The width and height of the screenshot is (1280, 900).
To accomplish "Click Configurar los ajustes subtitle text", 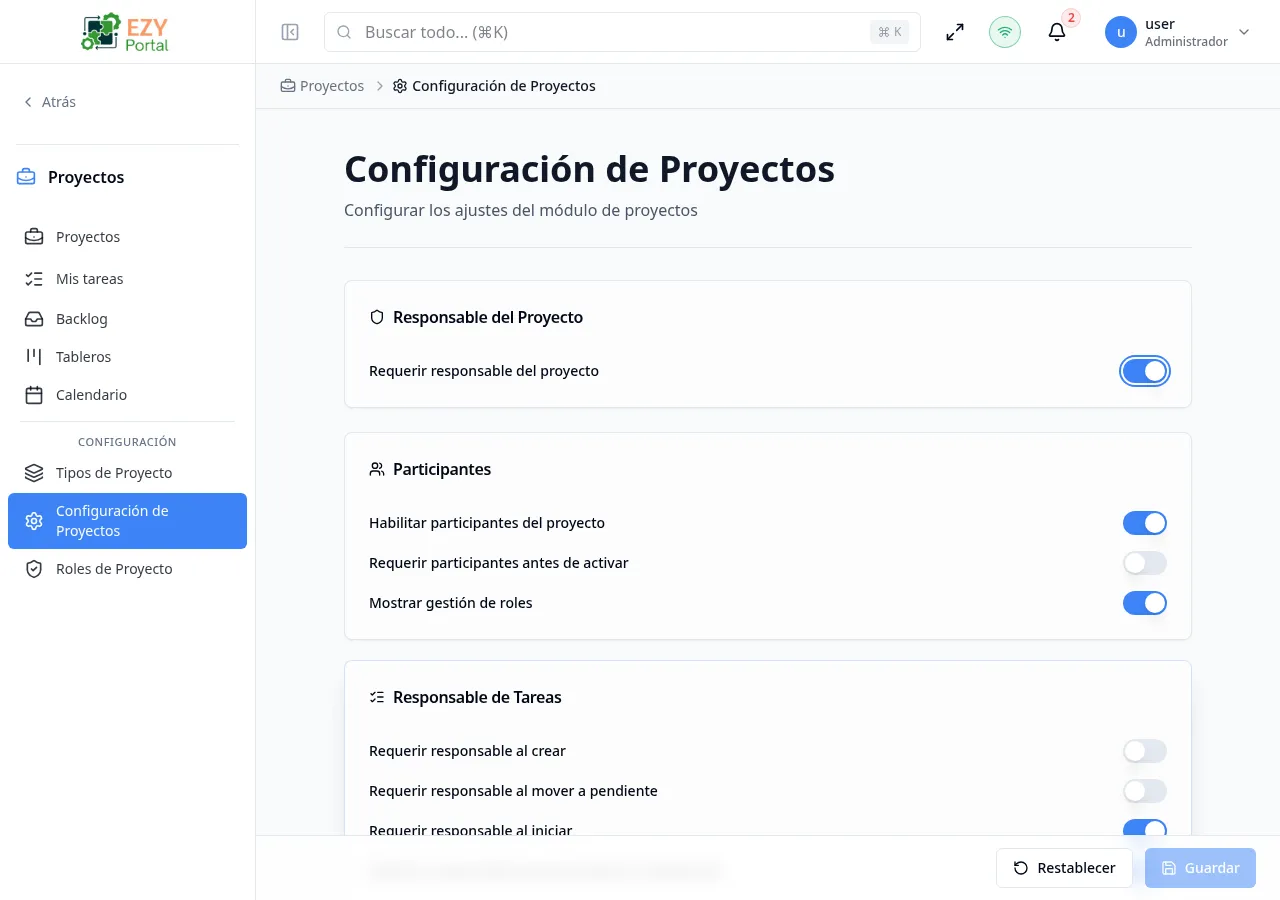I will coord(521,211).
